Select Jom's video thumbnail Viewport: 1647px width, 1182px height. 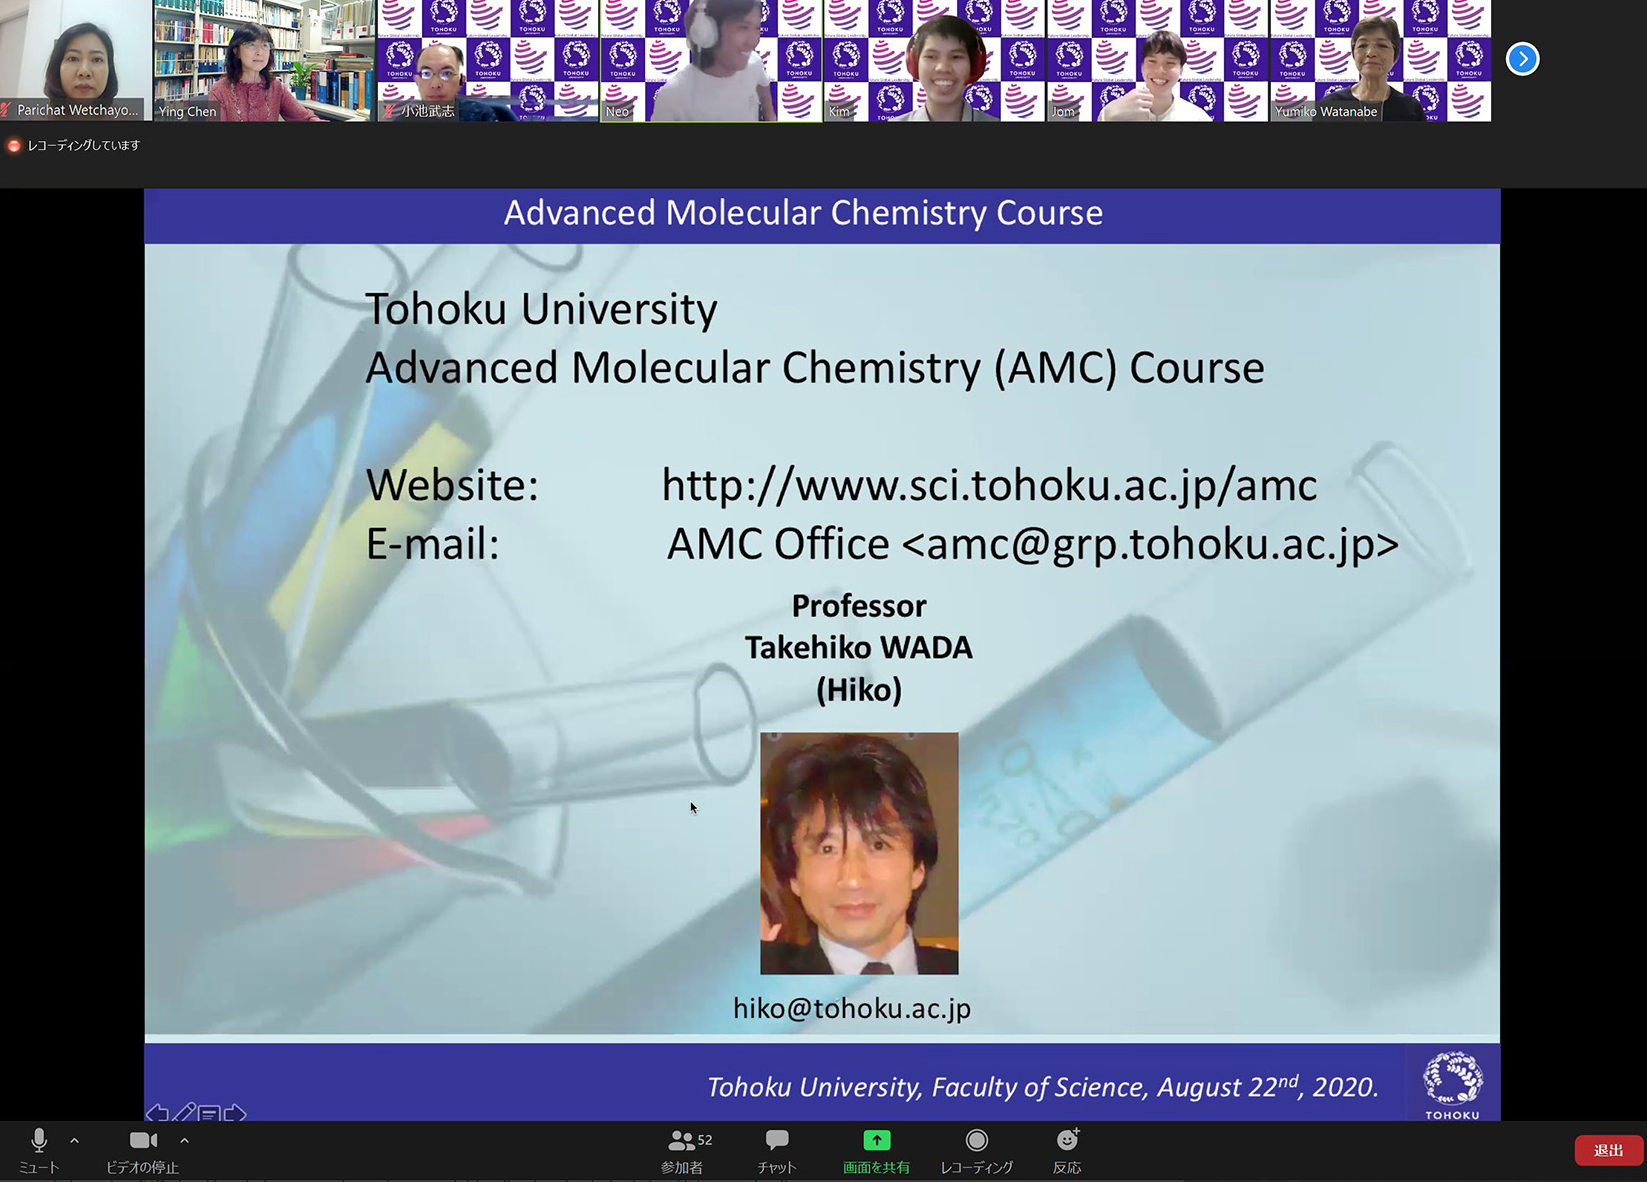(1158, 60)
